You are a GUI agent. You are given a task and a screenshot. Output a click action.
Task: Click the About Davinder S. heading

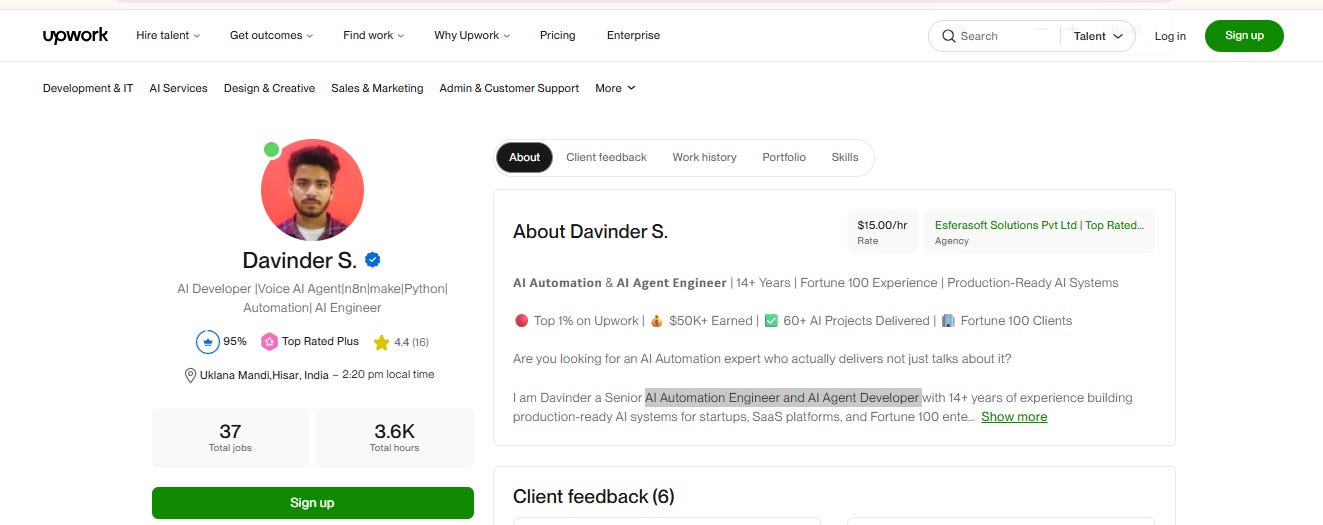(x=590, y=232)
